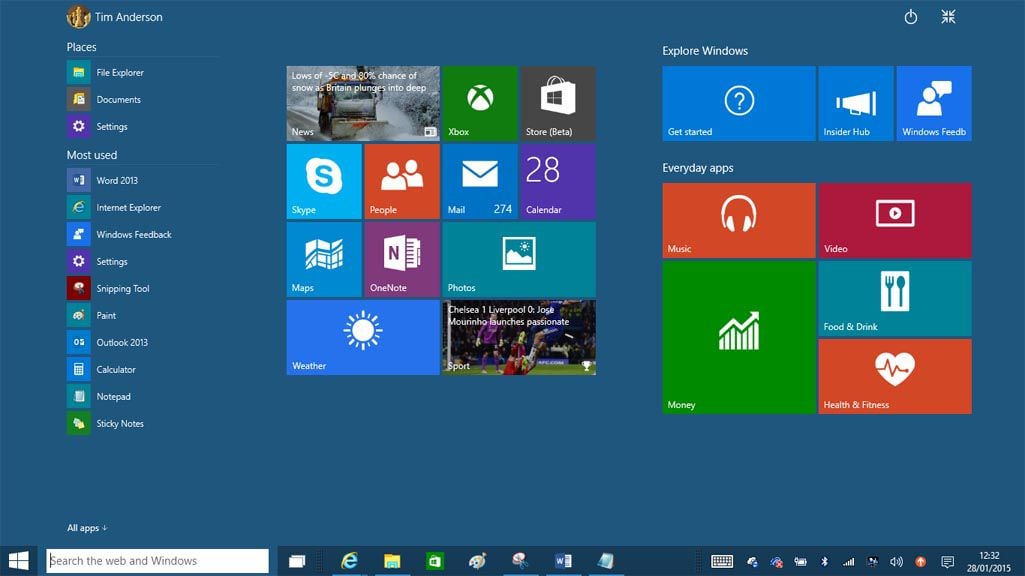1025x576 pixels.
Task: Open Paint from the taskbar
Action: tap(477, 561)
